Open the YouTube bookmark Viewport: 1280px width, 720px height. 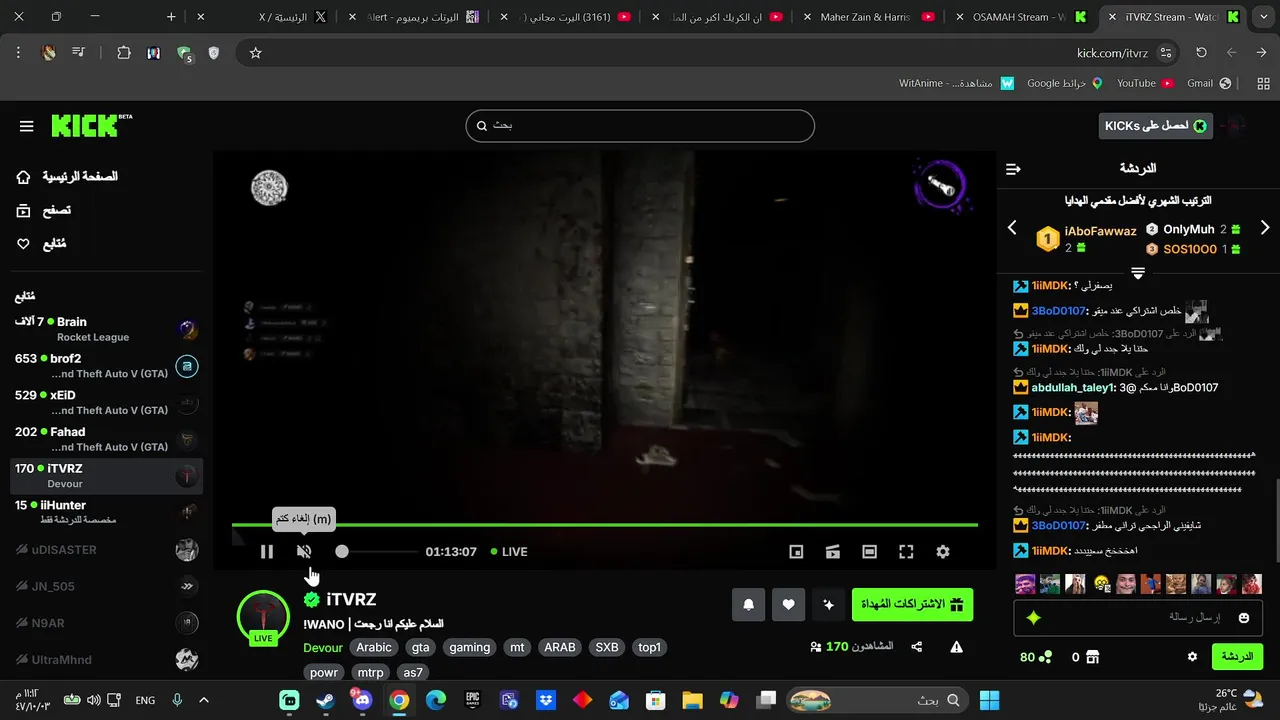1145,83
